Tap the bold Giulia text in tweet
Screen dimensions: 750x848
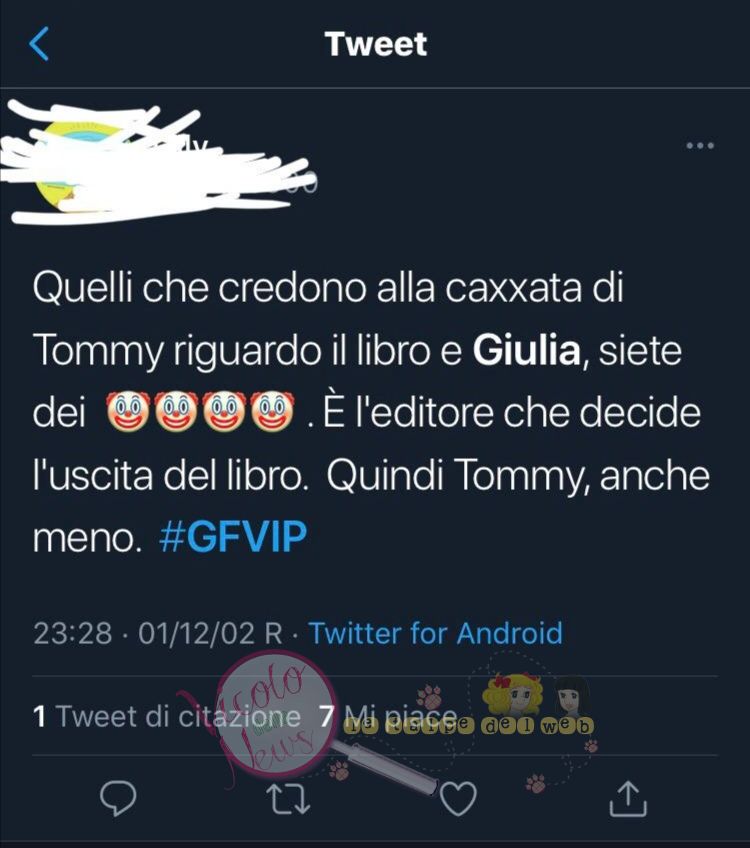point(527,350)
